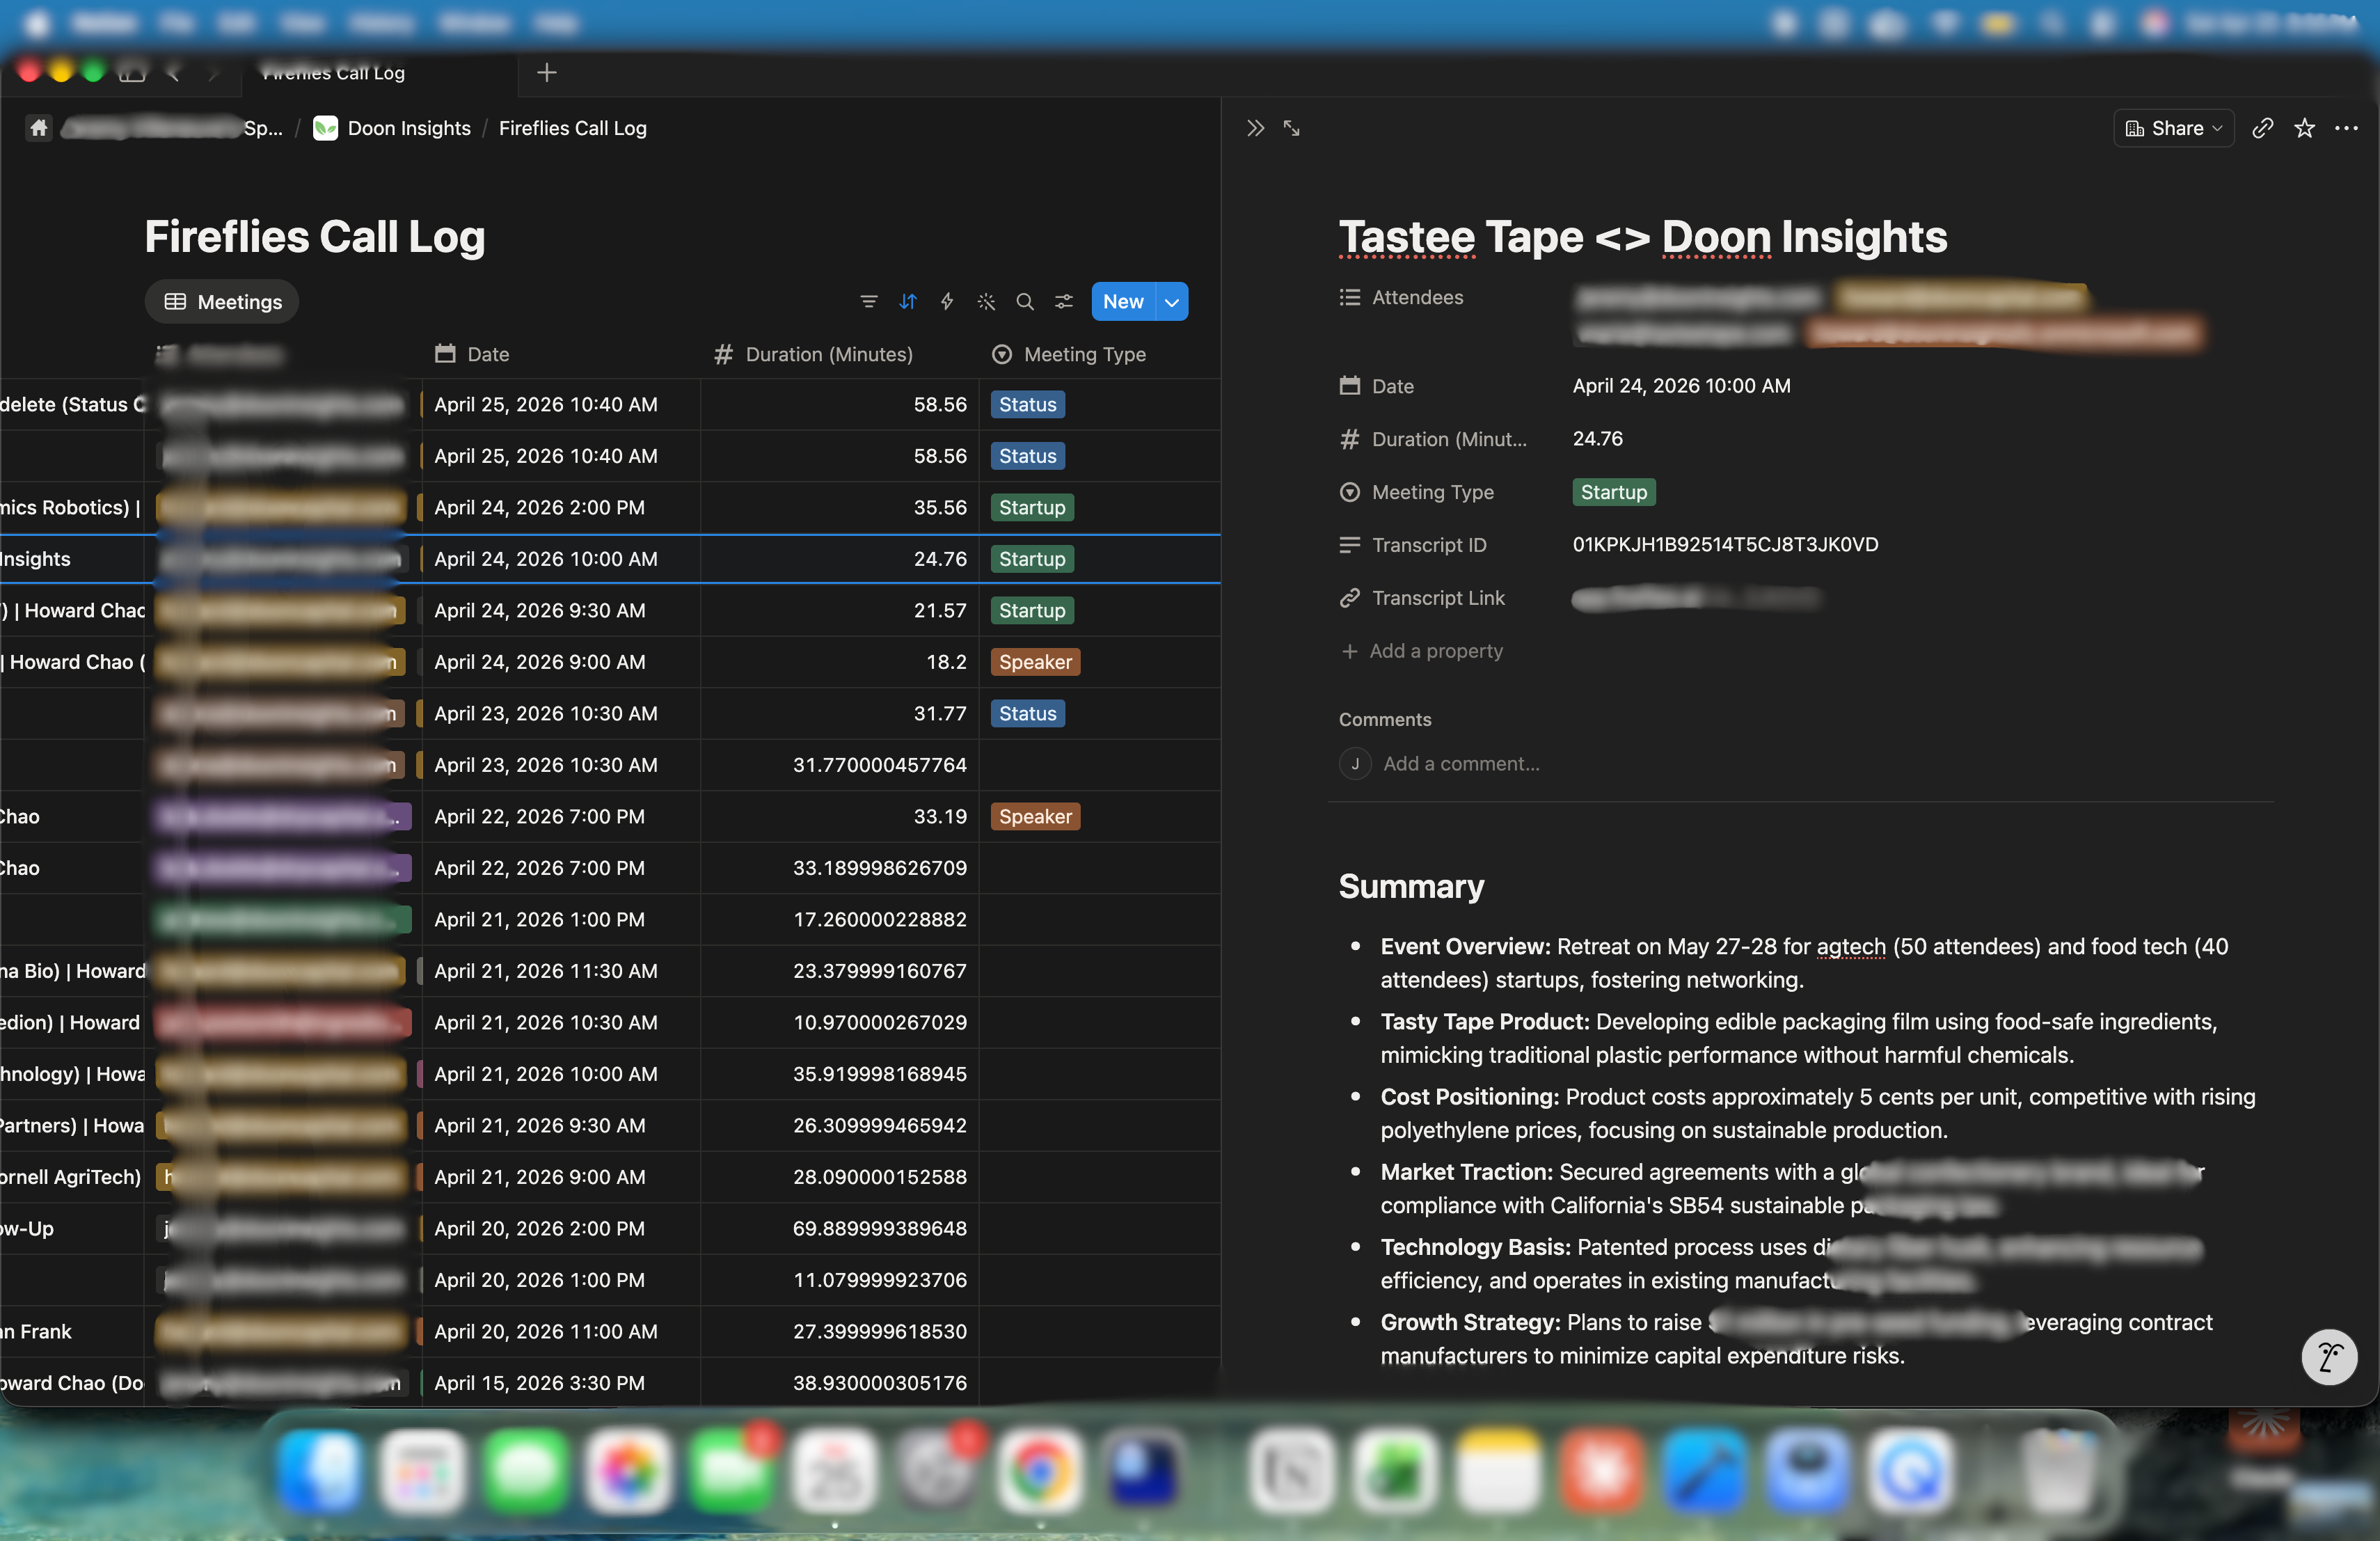
Task: Open view settings with the sliders icon
Action: click(x=1063, y=301)
